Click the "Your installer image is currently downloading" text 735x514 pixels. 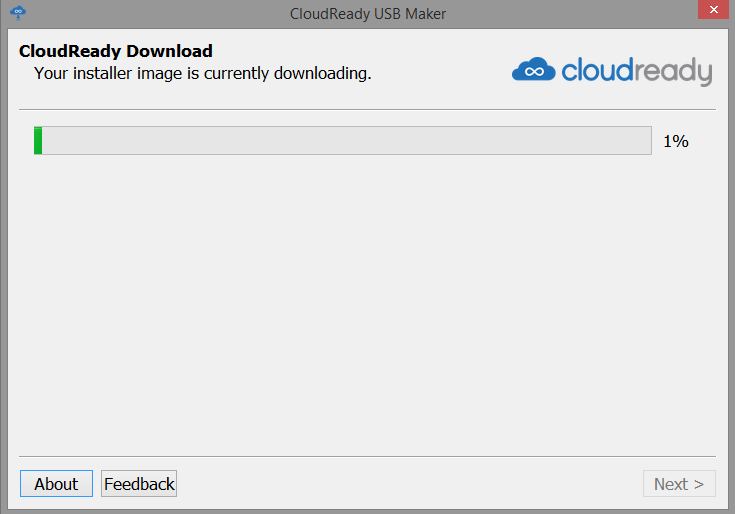tap(202, 73)
